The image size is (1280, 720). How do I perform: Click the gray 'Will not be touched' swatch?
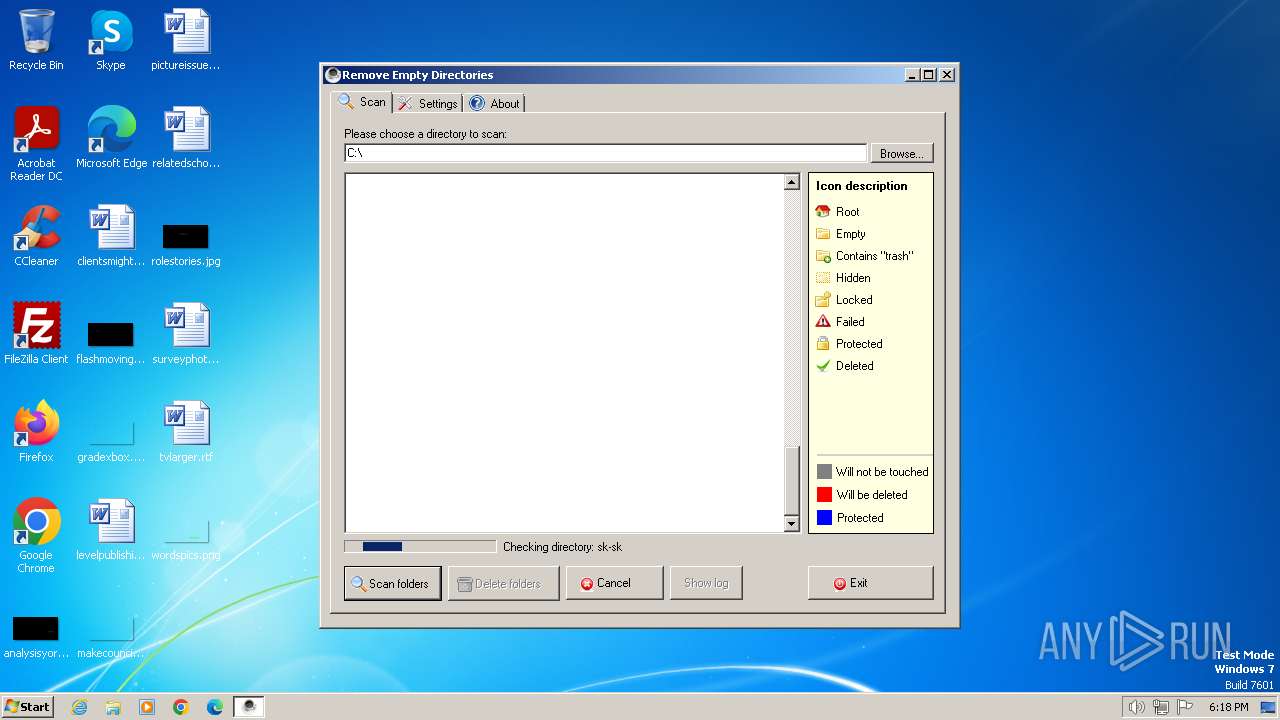824,472
